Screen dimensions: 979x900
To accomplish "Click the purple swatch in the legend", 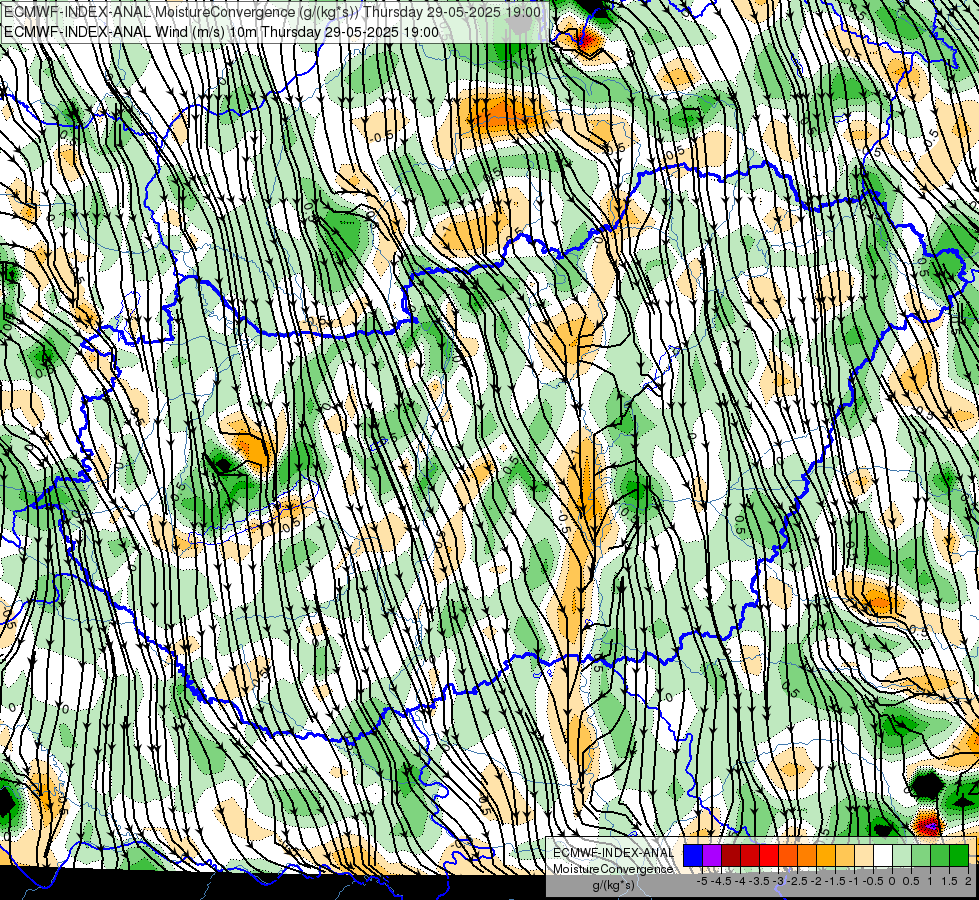I will 712,855.
